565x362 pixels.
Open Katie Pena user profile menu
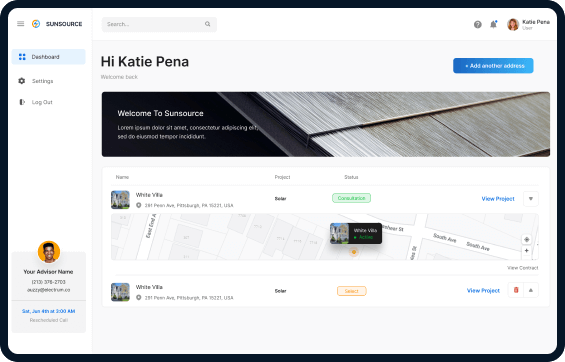(528, 24)
